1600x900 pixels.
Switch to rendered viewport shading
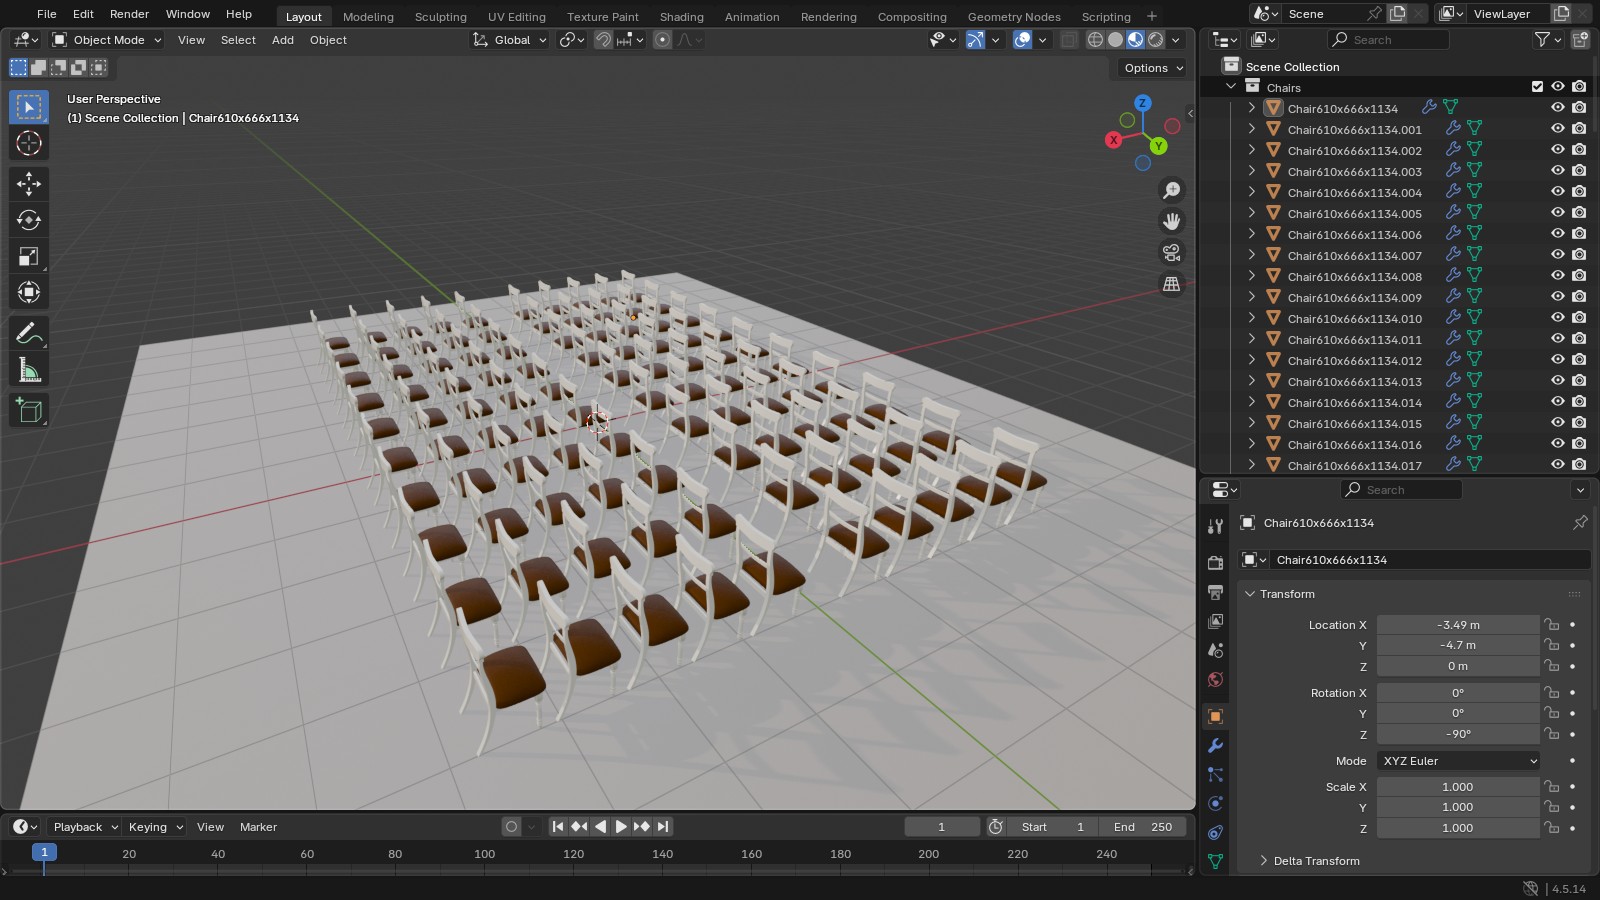[x=1156, y=40]
